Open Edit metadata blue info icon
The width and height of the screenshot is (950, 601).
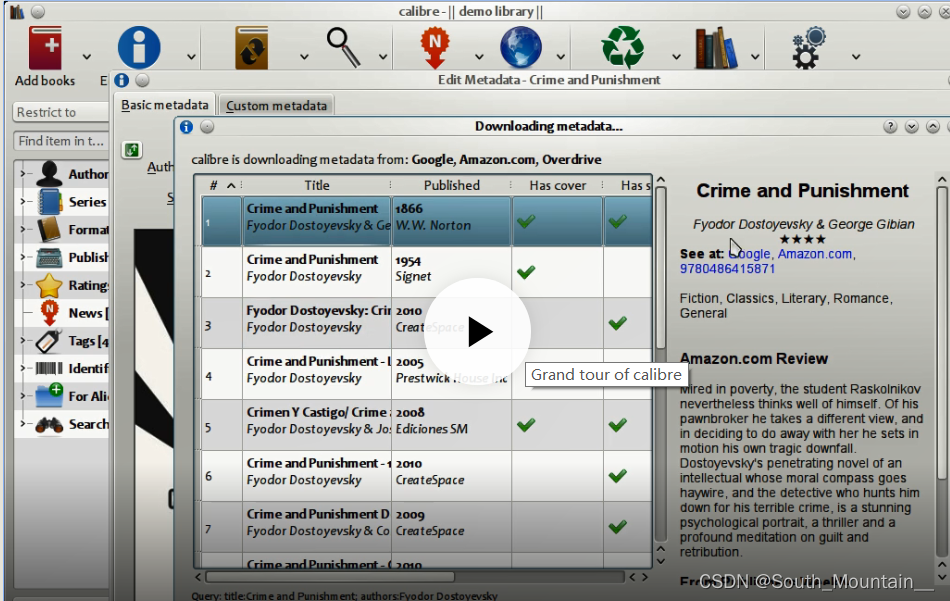[139, 47]
